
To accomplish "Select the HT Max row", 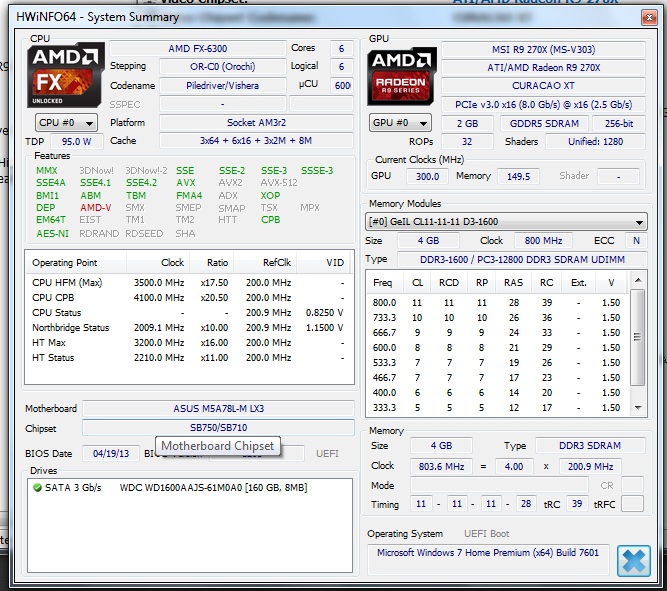I will (x=189, y=343).
